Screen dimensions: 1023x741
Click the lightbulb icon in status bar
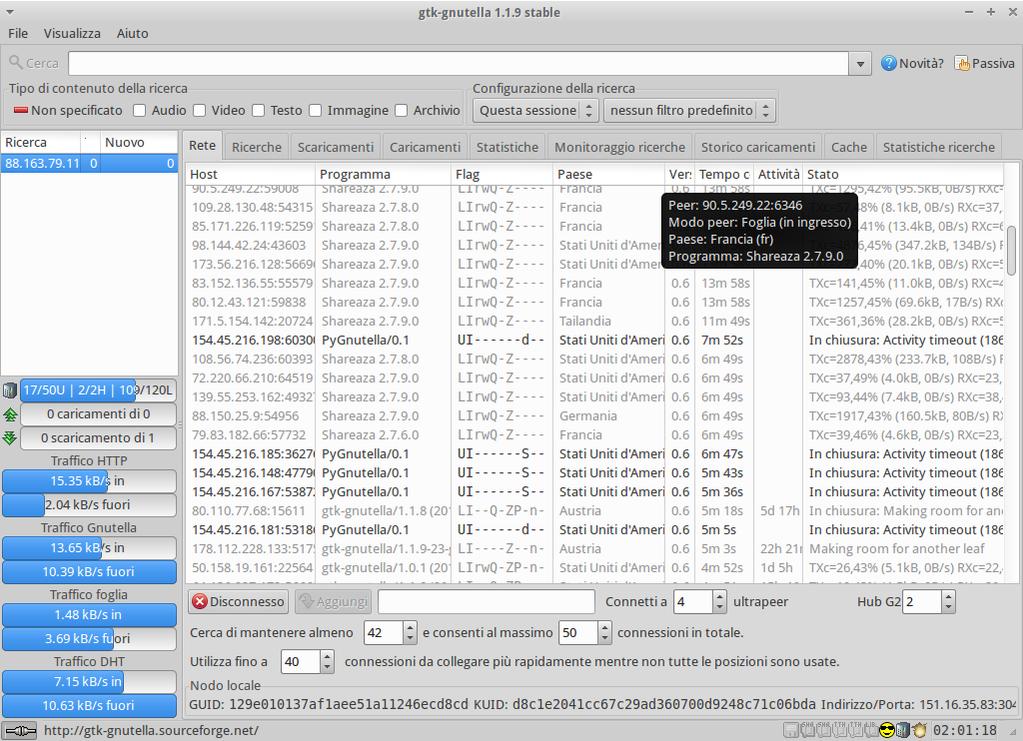pos(919,730)
